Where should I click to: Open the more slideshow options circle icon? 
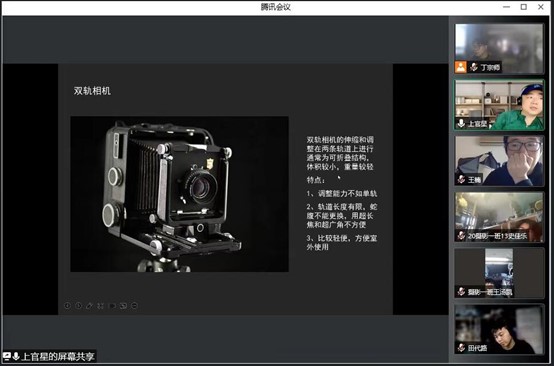pos(134,306)
